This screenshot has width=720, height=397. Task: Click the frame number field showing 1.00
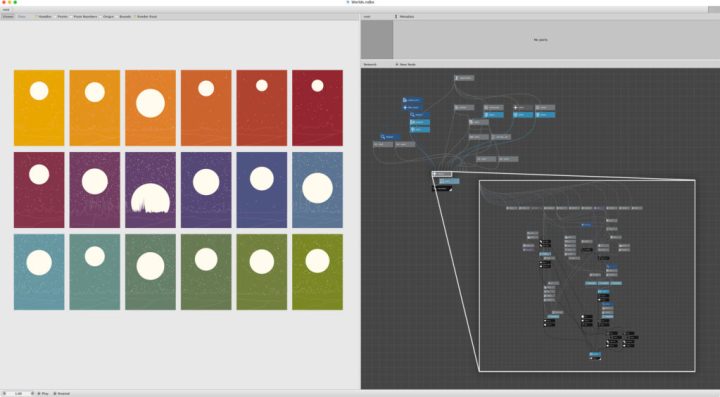18,393
